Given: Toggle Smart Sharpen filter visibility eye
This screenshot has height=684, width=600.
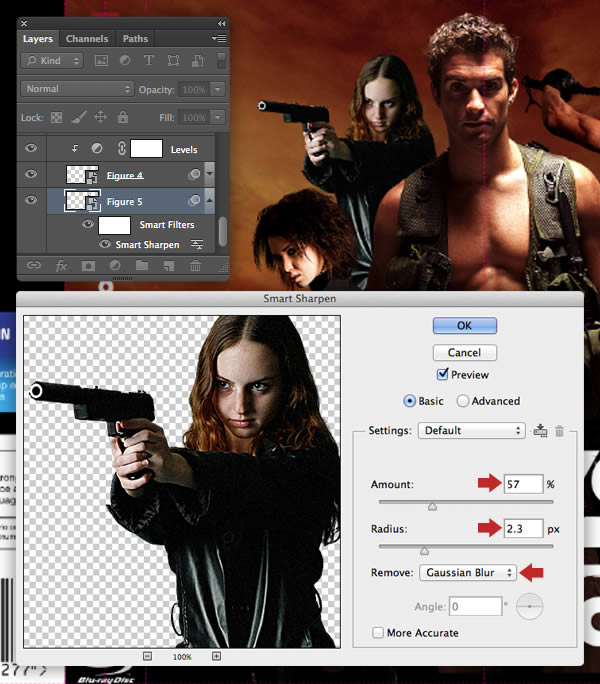Looking at the screenshot, I should [x=105, y=244].
